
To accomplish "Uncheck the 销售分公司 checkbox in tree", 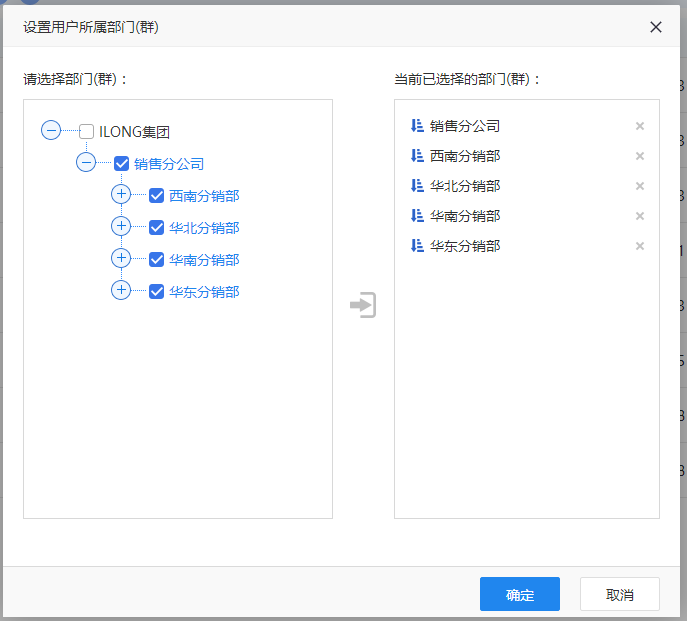I will pyautogui.click(x=122, y=163).
